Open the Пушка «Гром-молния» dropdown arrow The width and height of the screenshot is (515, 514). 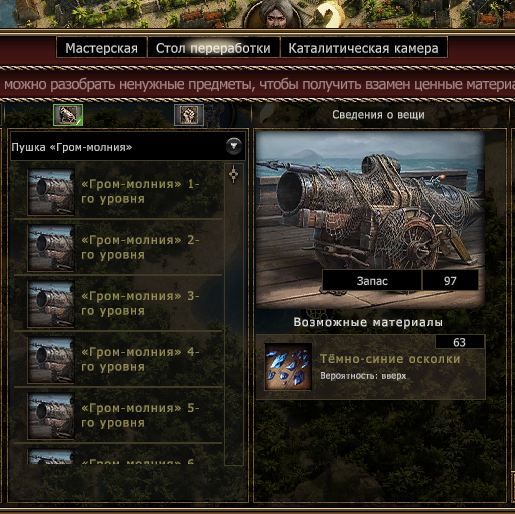pos(234,146)
